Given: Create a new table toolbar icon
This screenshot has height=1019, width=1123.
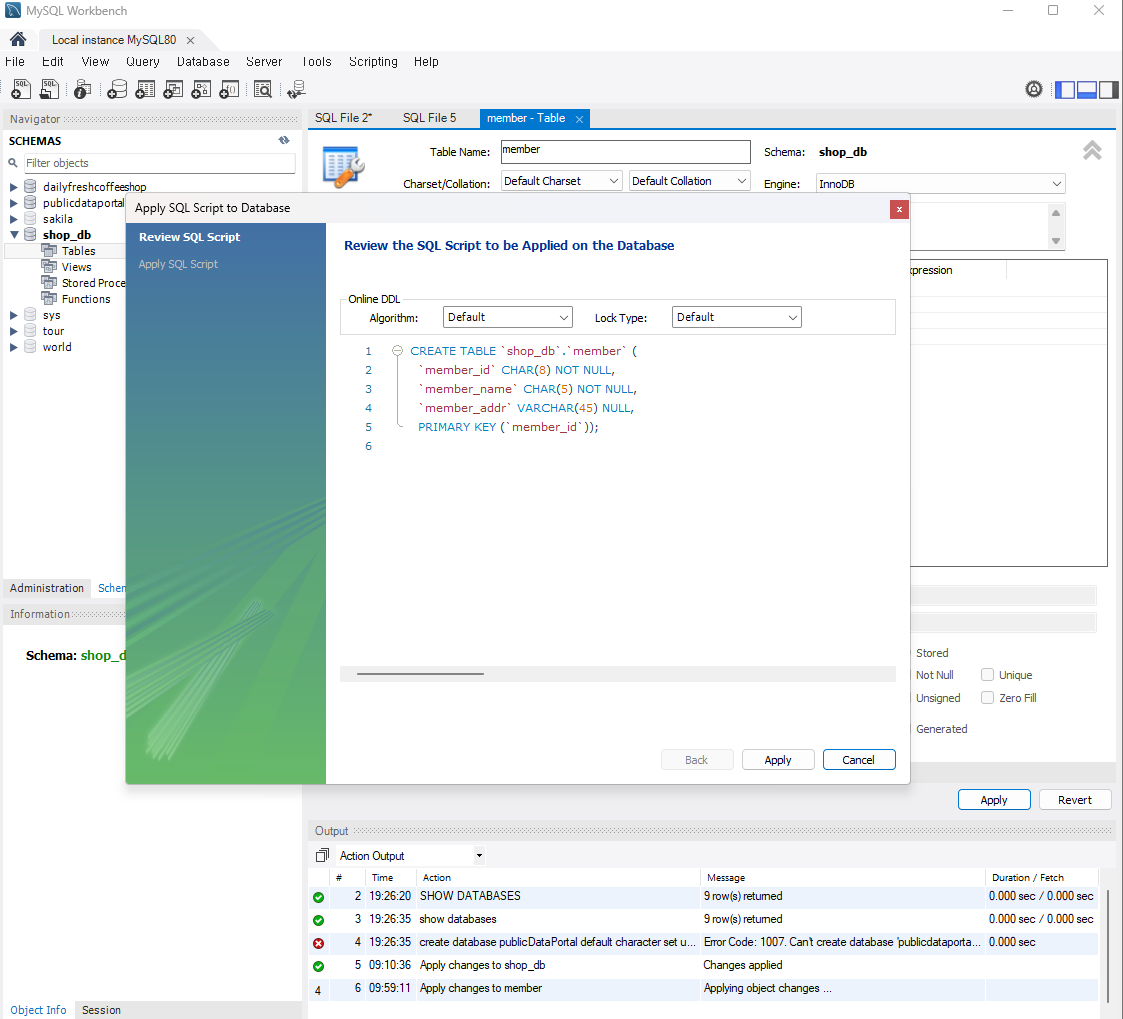Looking at the screenshot, I should point(145,89).
